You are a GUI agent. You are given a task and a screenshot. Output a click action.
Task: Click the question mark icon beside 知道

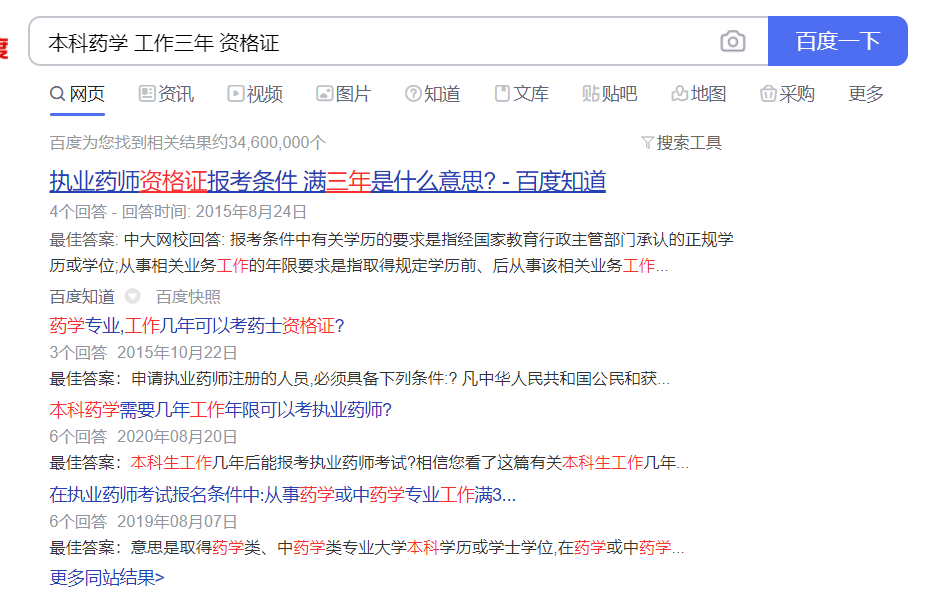413,93
